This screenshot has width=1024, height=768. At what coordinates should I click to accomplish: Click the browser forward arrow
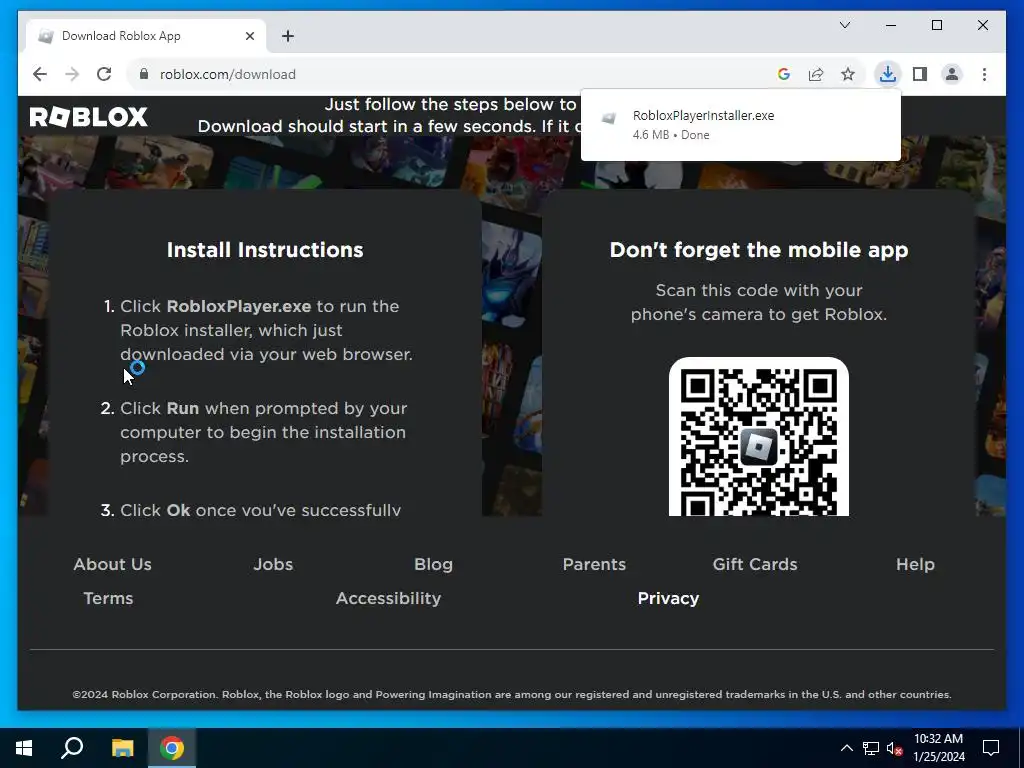click(72, 74)
